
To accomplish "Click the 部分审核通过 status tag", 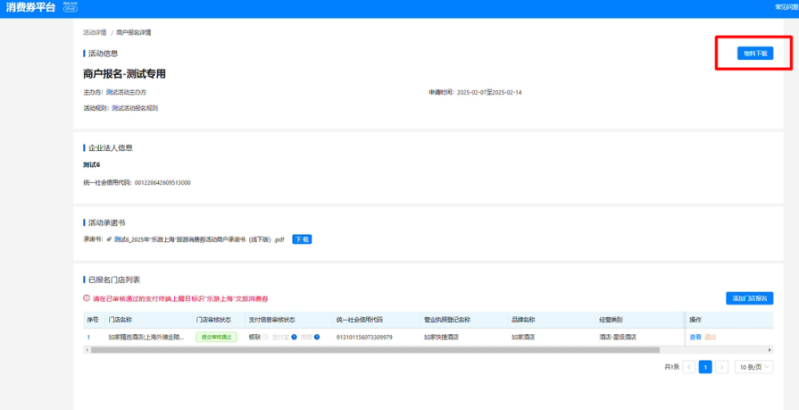I will pyautogui.click(x=216, y=337).
